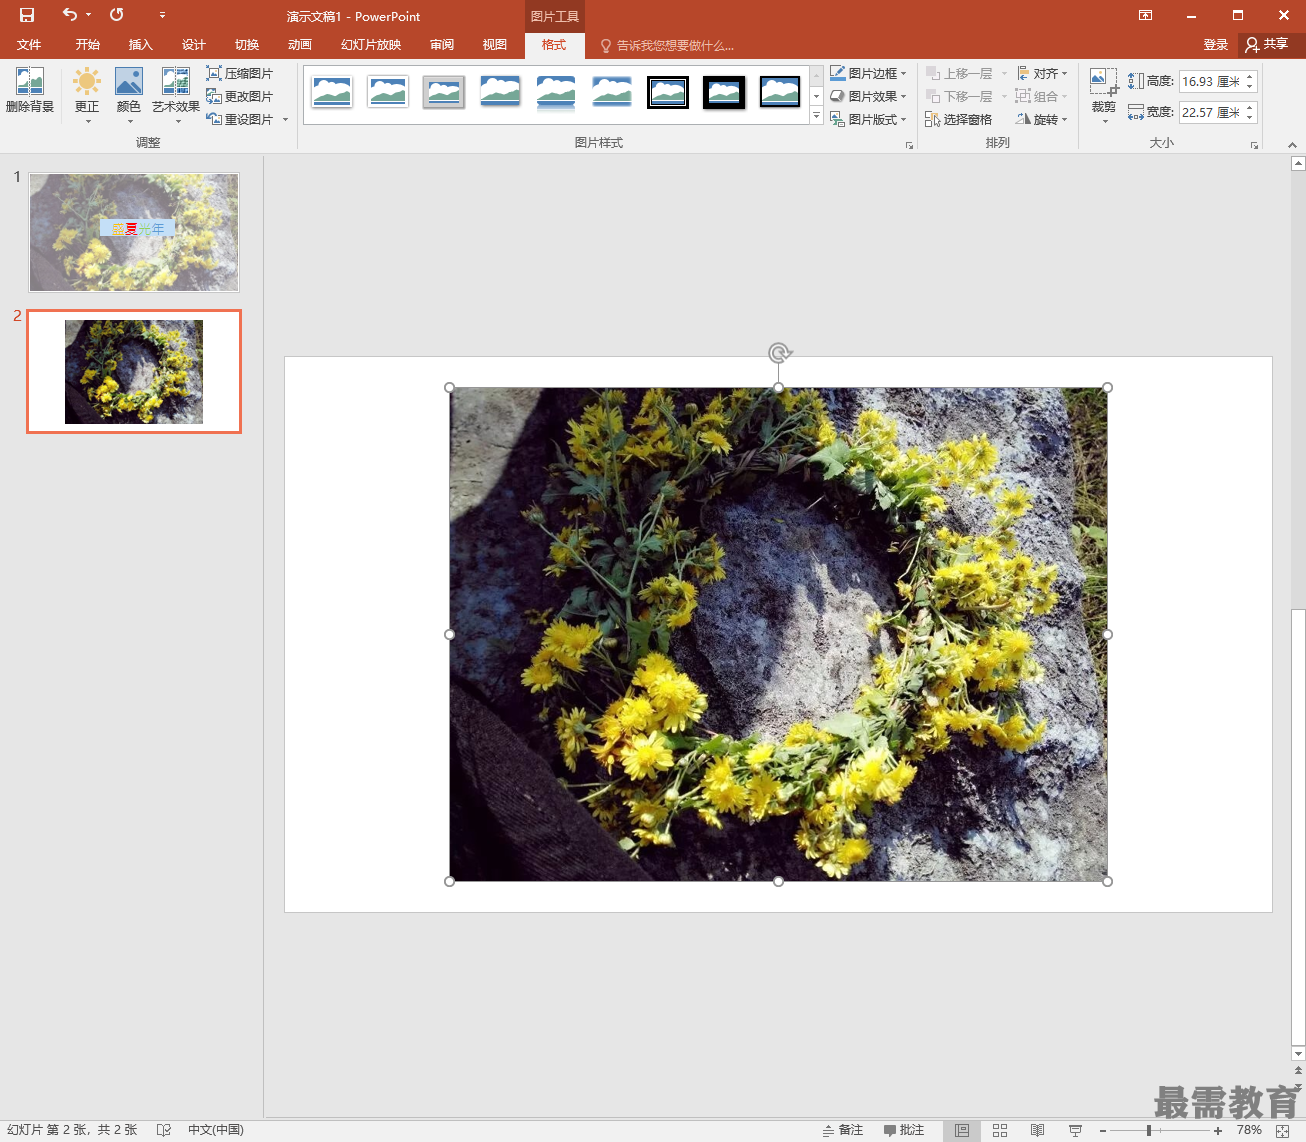1306x1142 pixels.
Task: Apply the seventh double-black-frame picture style
Action: (x=668, y=92)
